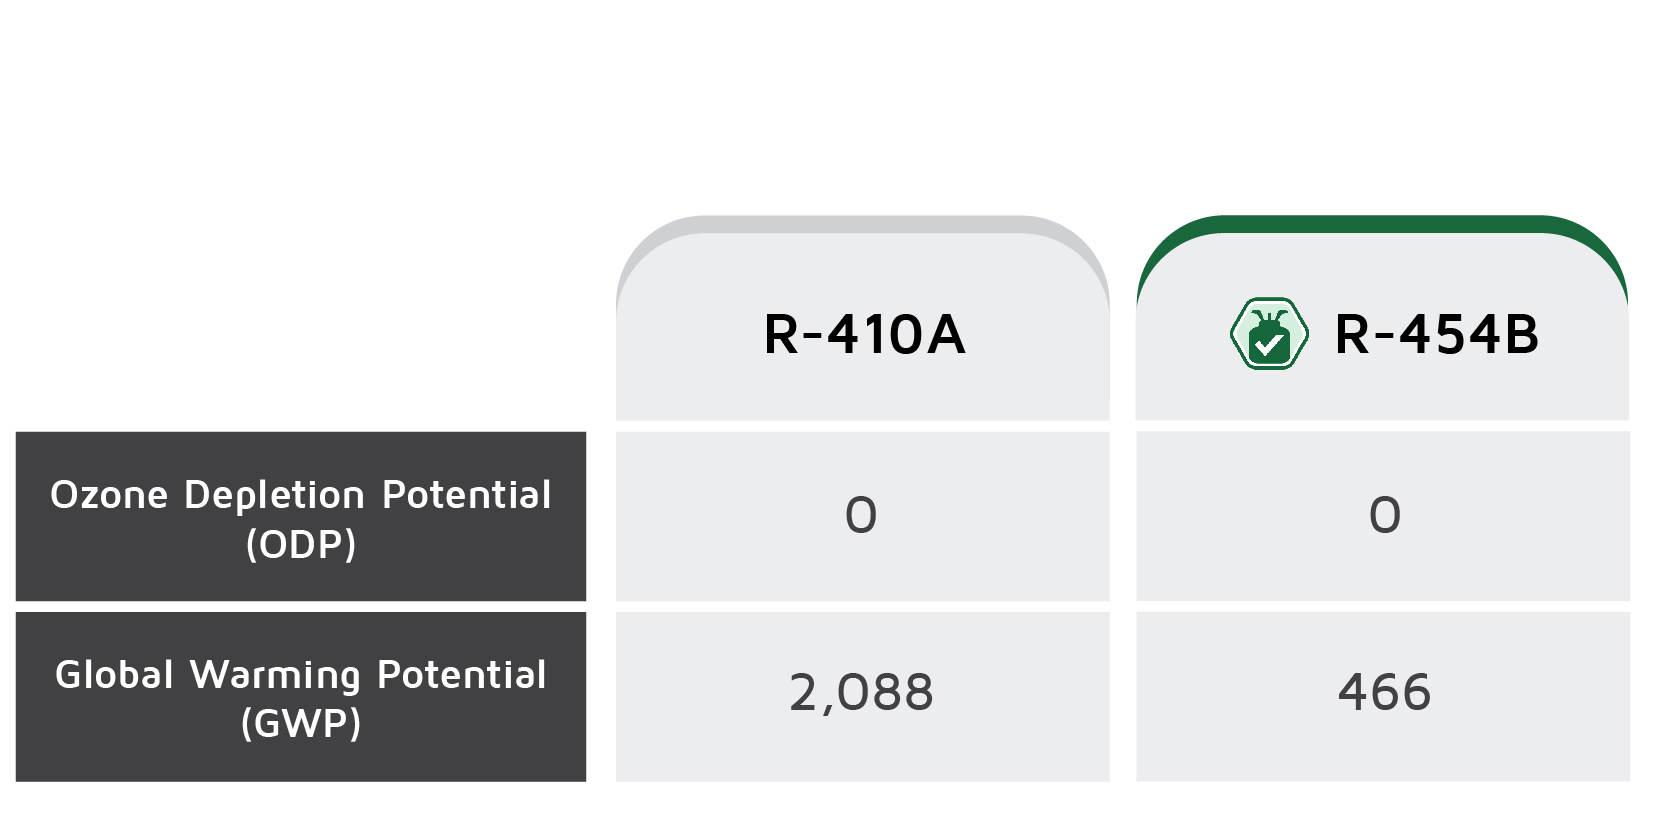Click the (ODP) abbreviation text
The image size is (1663, 834).
click(x=301, y=544)
